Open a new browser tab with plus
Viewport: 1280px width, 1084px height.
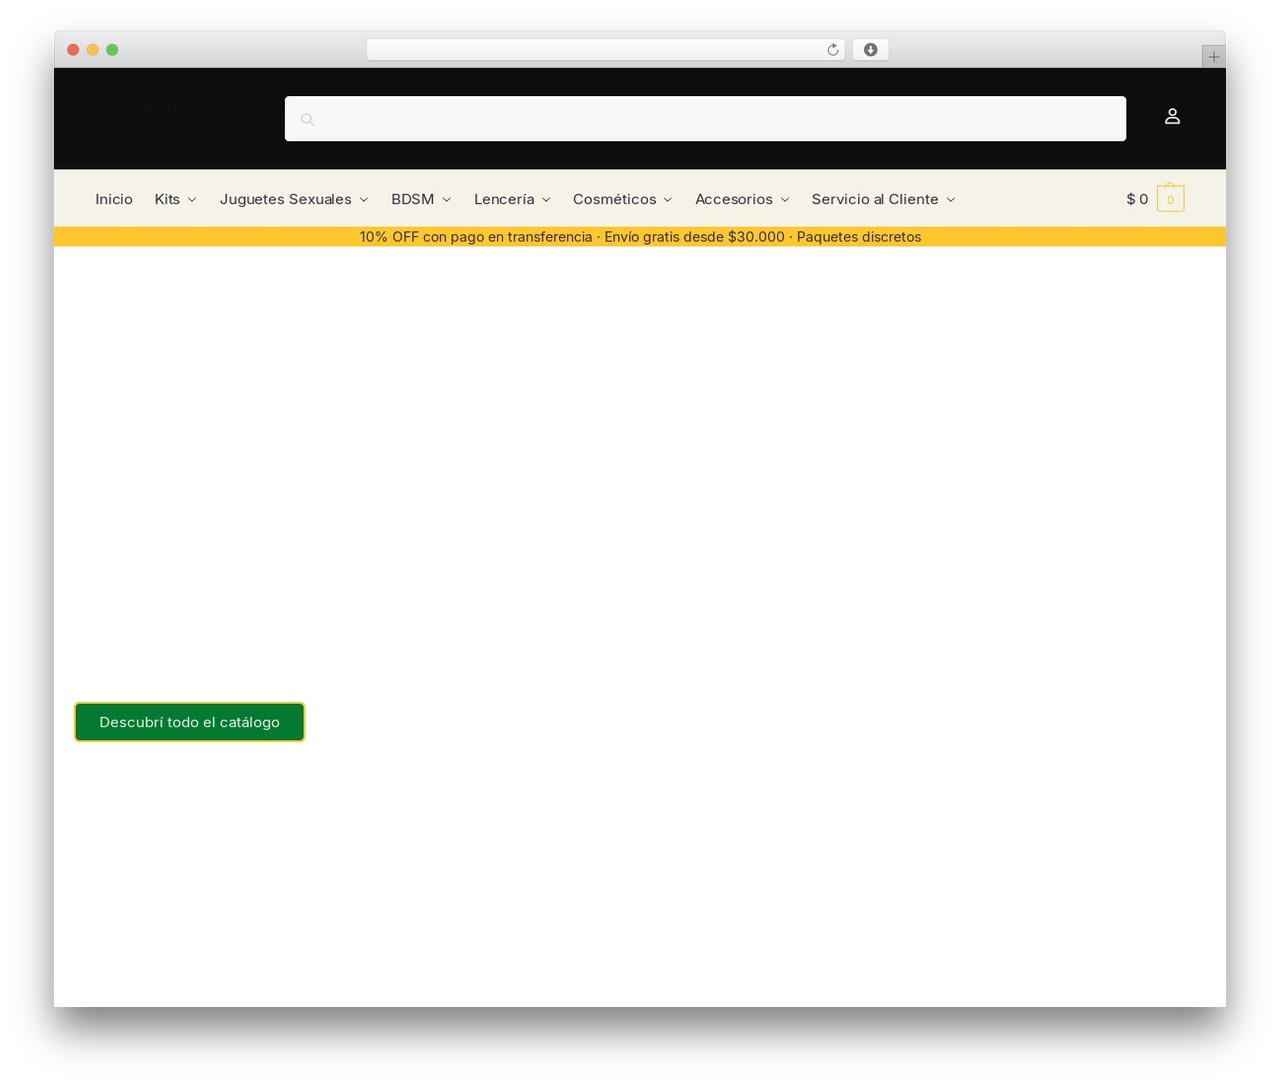(1213, 57)
